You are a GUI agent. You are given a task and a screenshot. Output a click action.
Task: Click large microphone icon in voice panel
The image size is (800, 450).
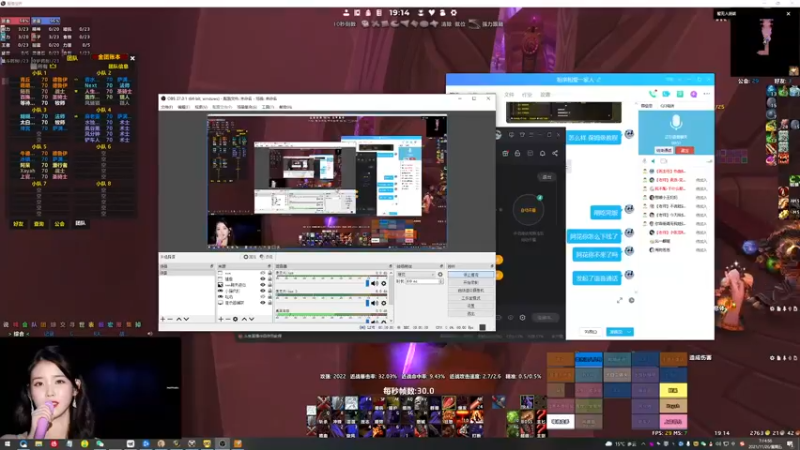(x=676, y=122)
